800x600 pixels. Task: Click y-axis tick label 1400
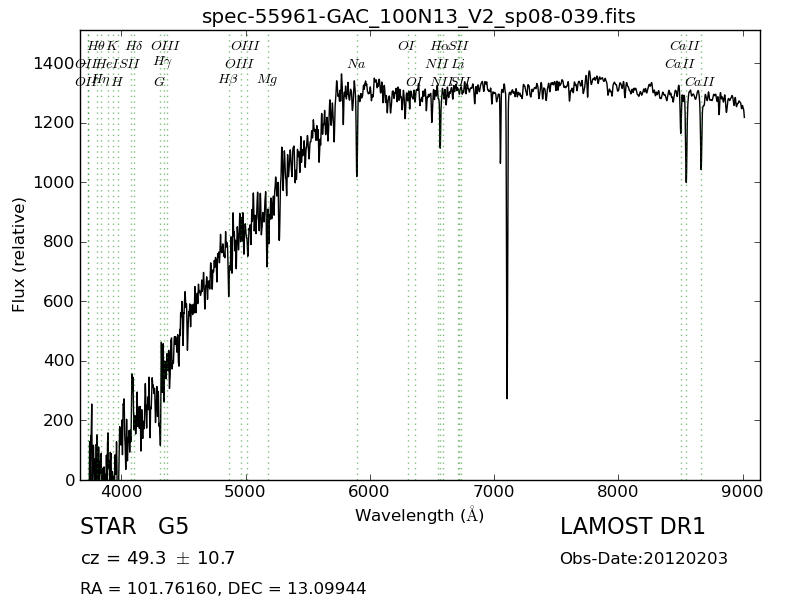(x=54, y=64)
